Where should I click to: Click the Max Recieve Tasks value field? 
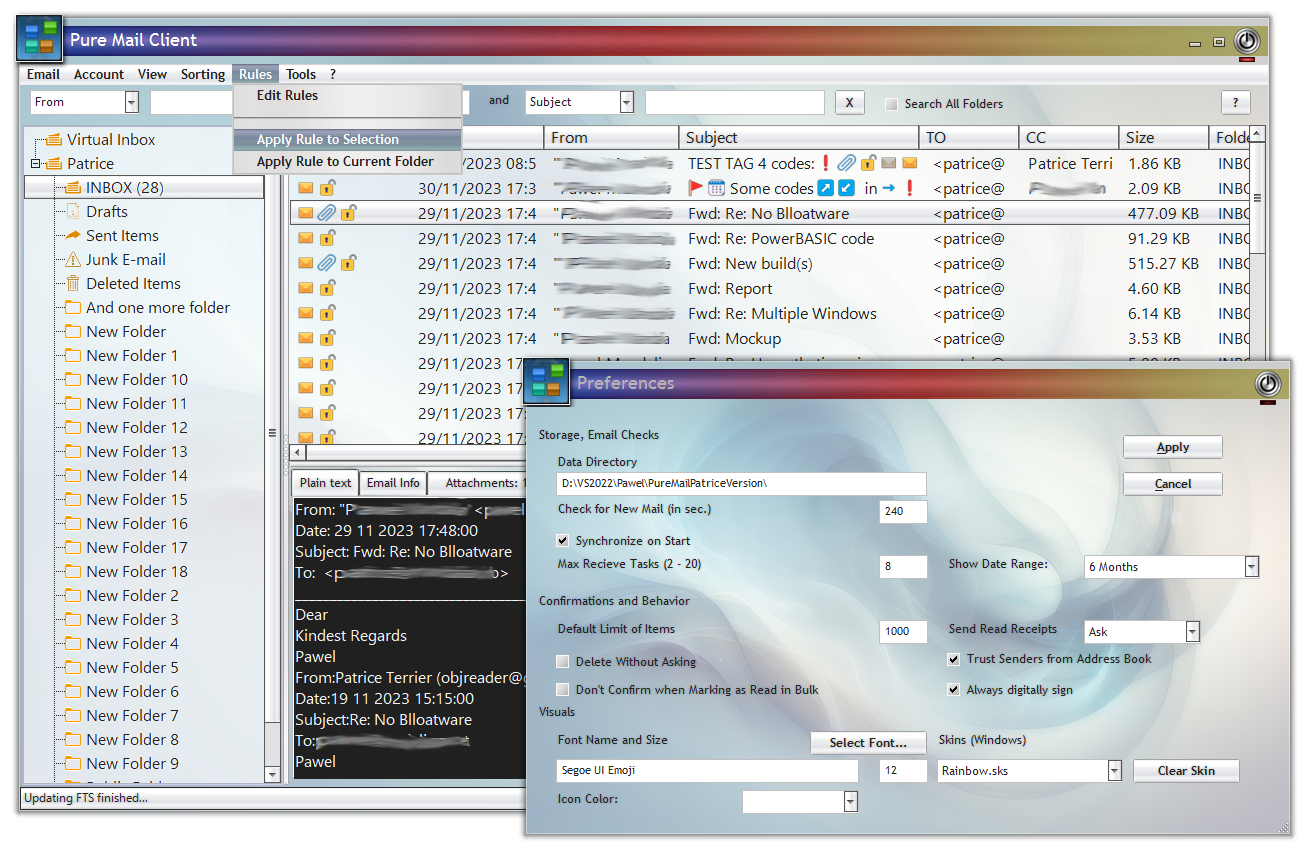tap(903, 567)
